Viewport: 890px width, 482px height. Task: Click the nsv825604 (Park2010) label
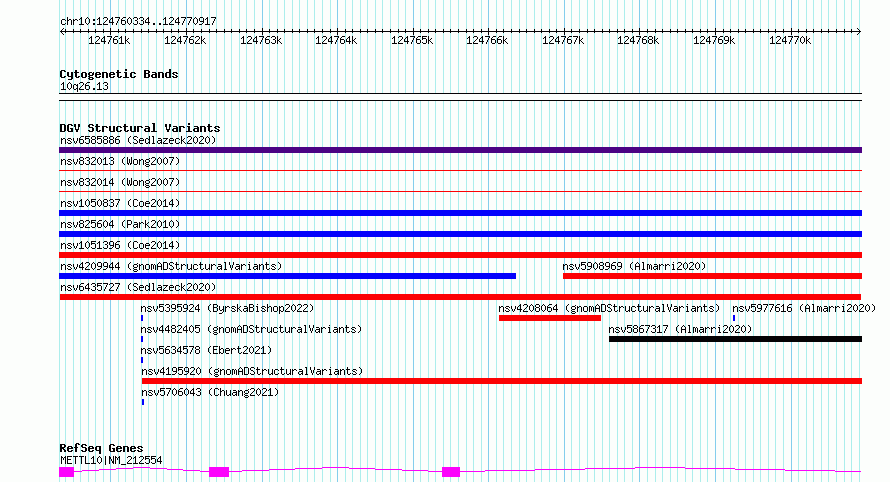coord(120,224)
